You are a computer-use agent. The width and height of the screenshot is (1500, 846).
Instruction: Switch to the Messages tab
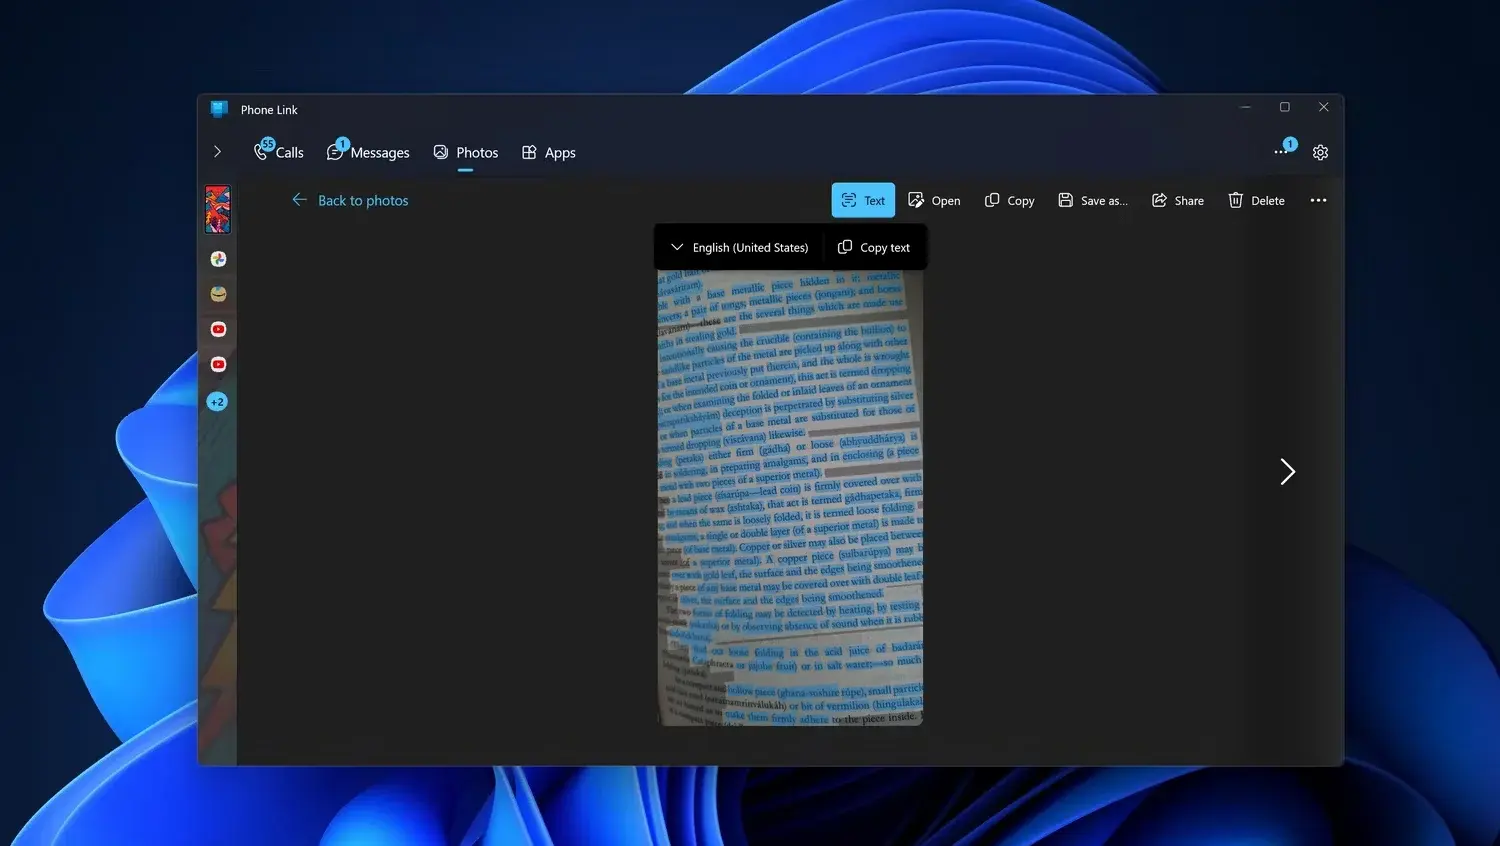(368, 152)
